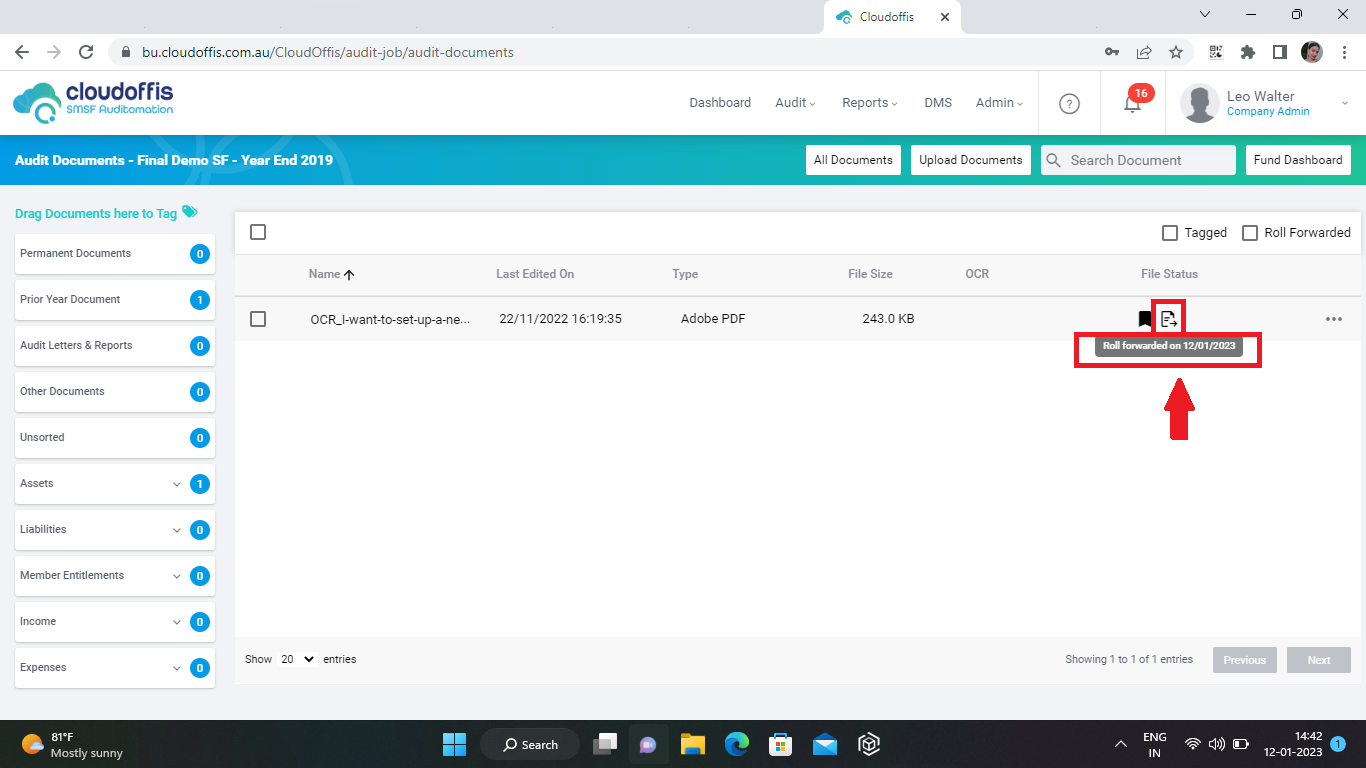This screenshot has width=1366, height=768.
Task: Tick the select-all documents checkbox
Action: click(258, 232)
